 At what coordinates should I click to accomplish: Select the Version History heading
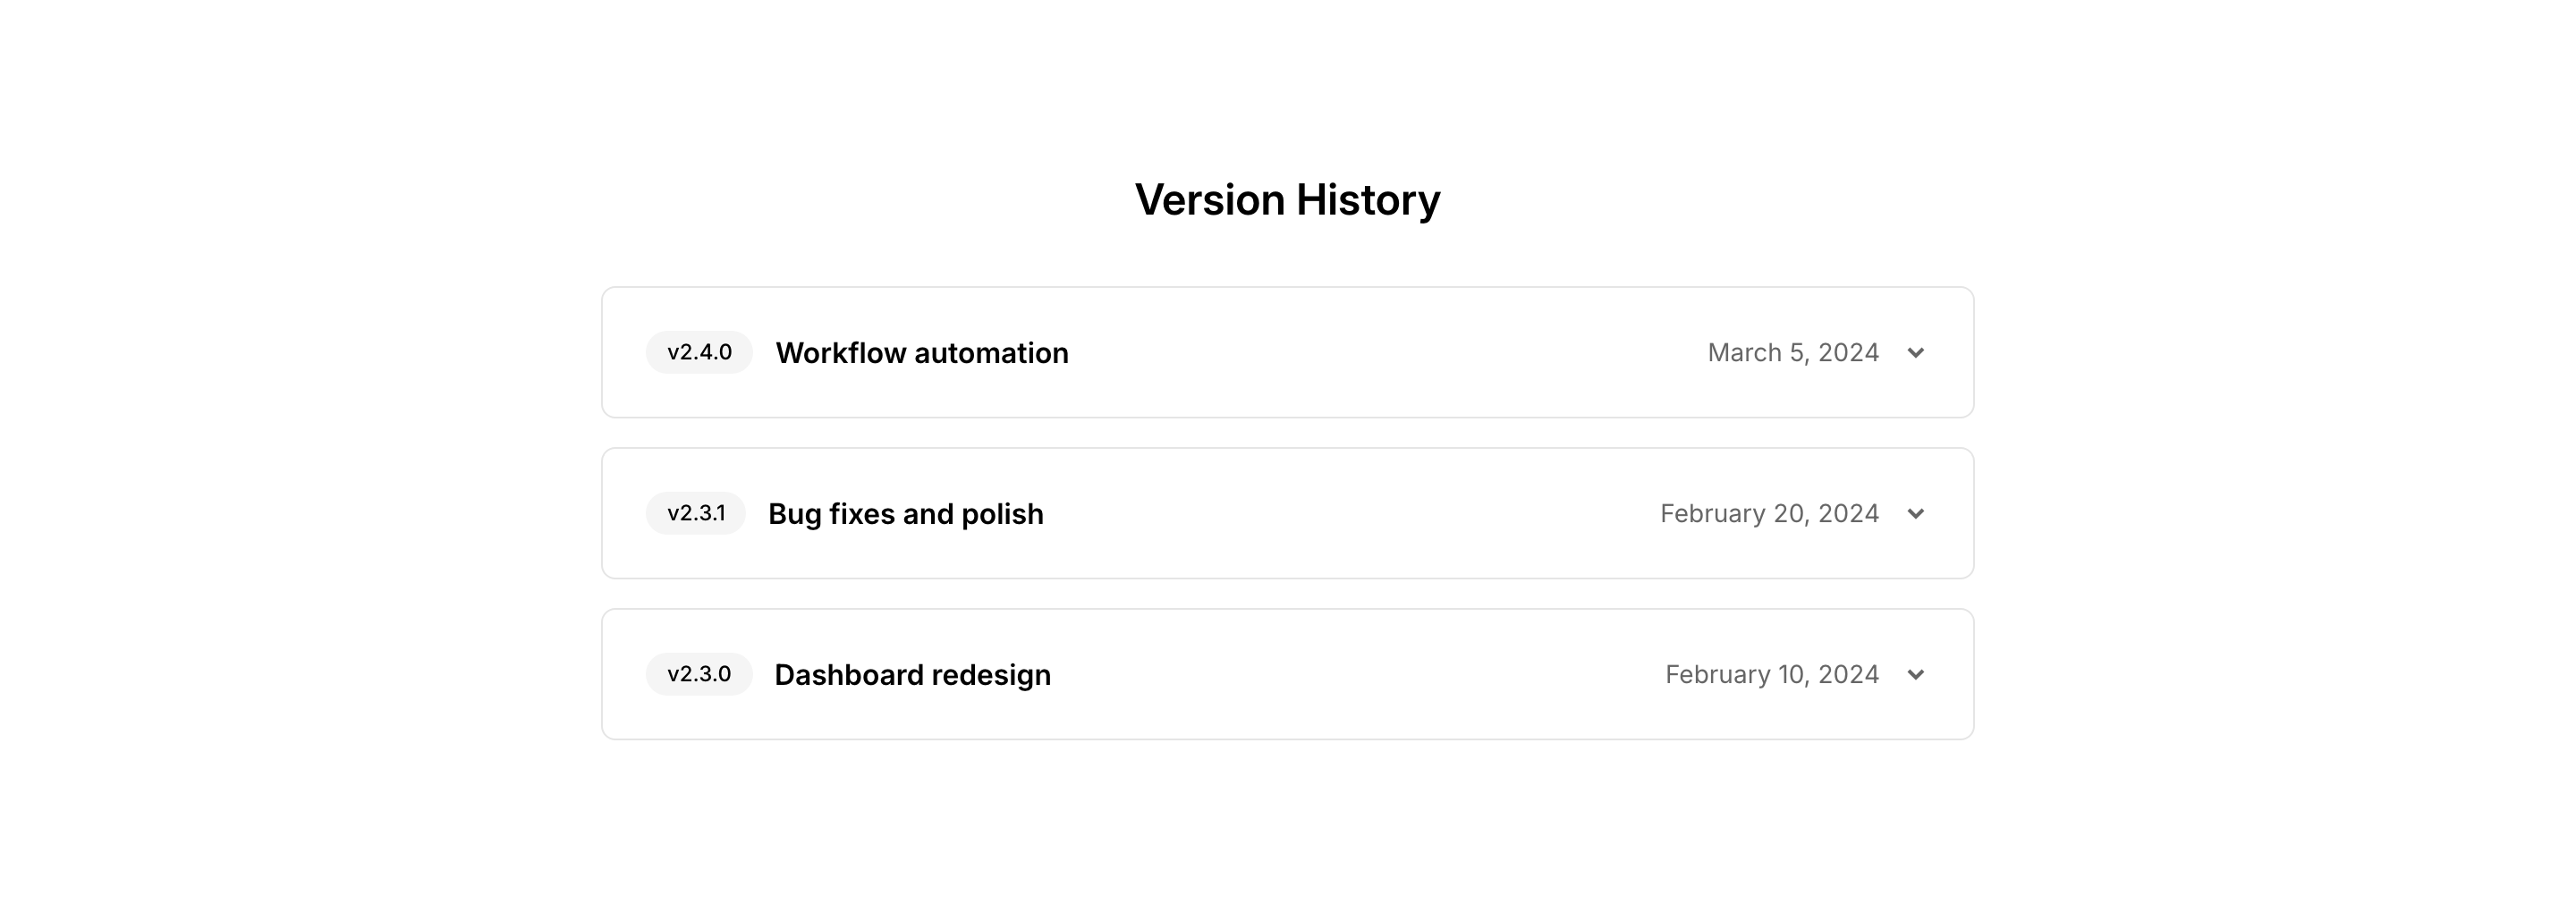pyautogui.click(x=1287, y=200)
